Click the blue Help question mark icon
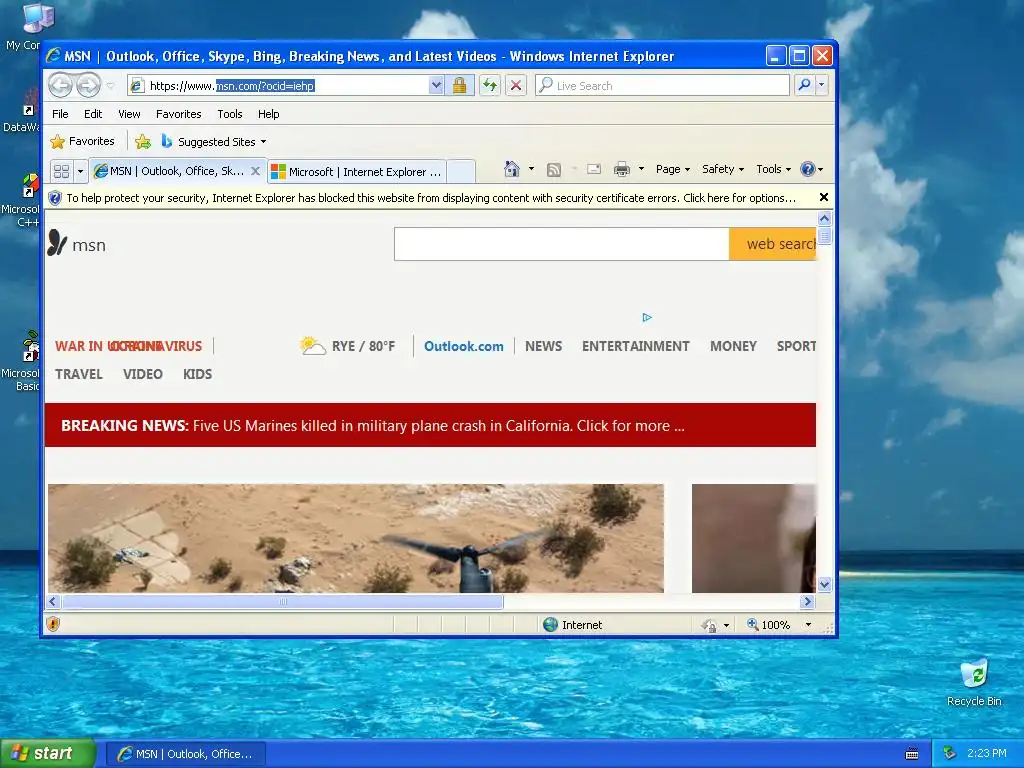1024x768 pixels. point(808,169)
